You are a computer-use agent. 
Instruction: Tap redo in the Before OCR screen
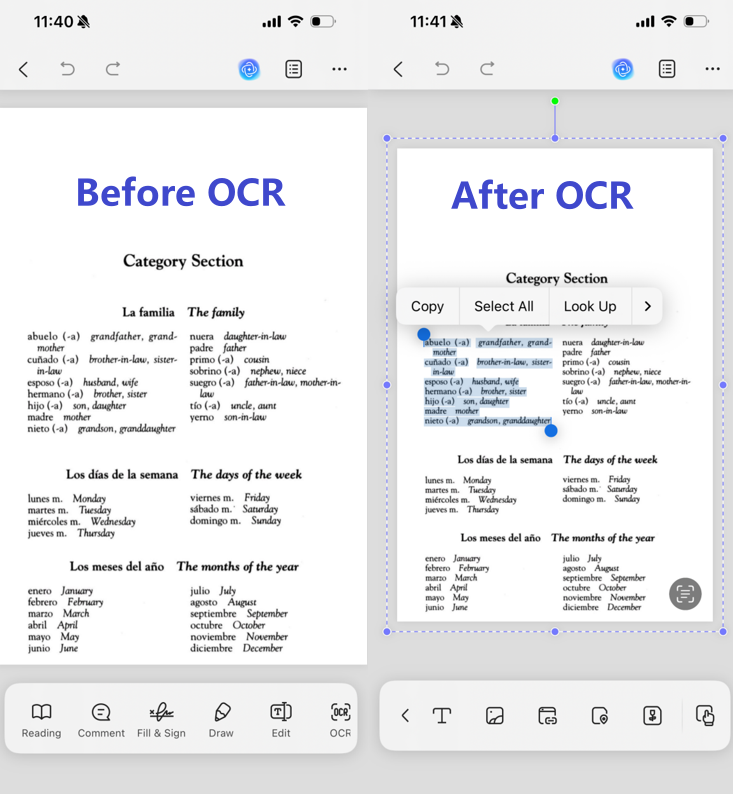pyautogui.click(x=112, y=69)
